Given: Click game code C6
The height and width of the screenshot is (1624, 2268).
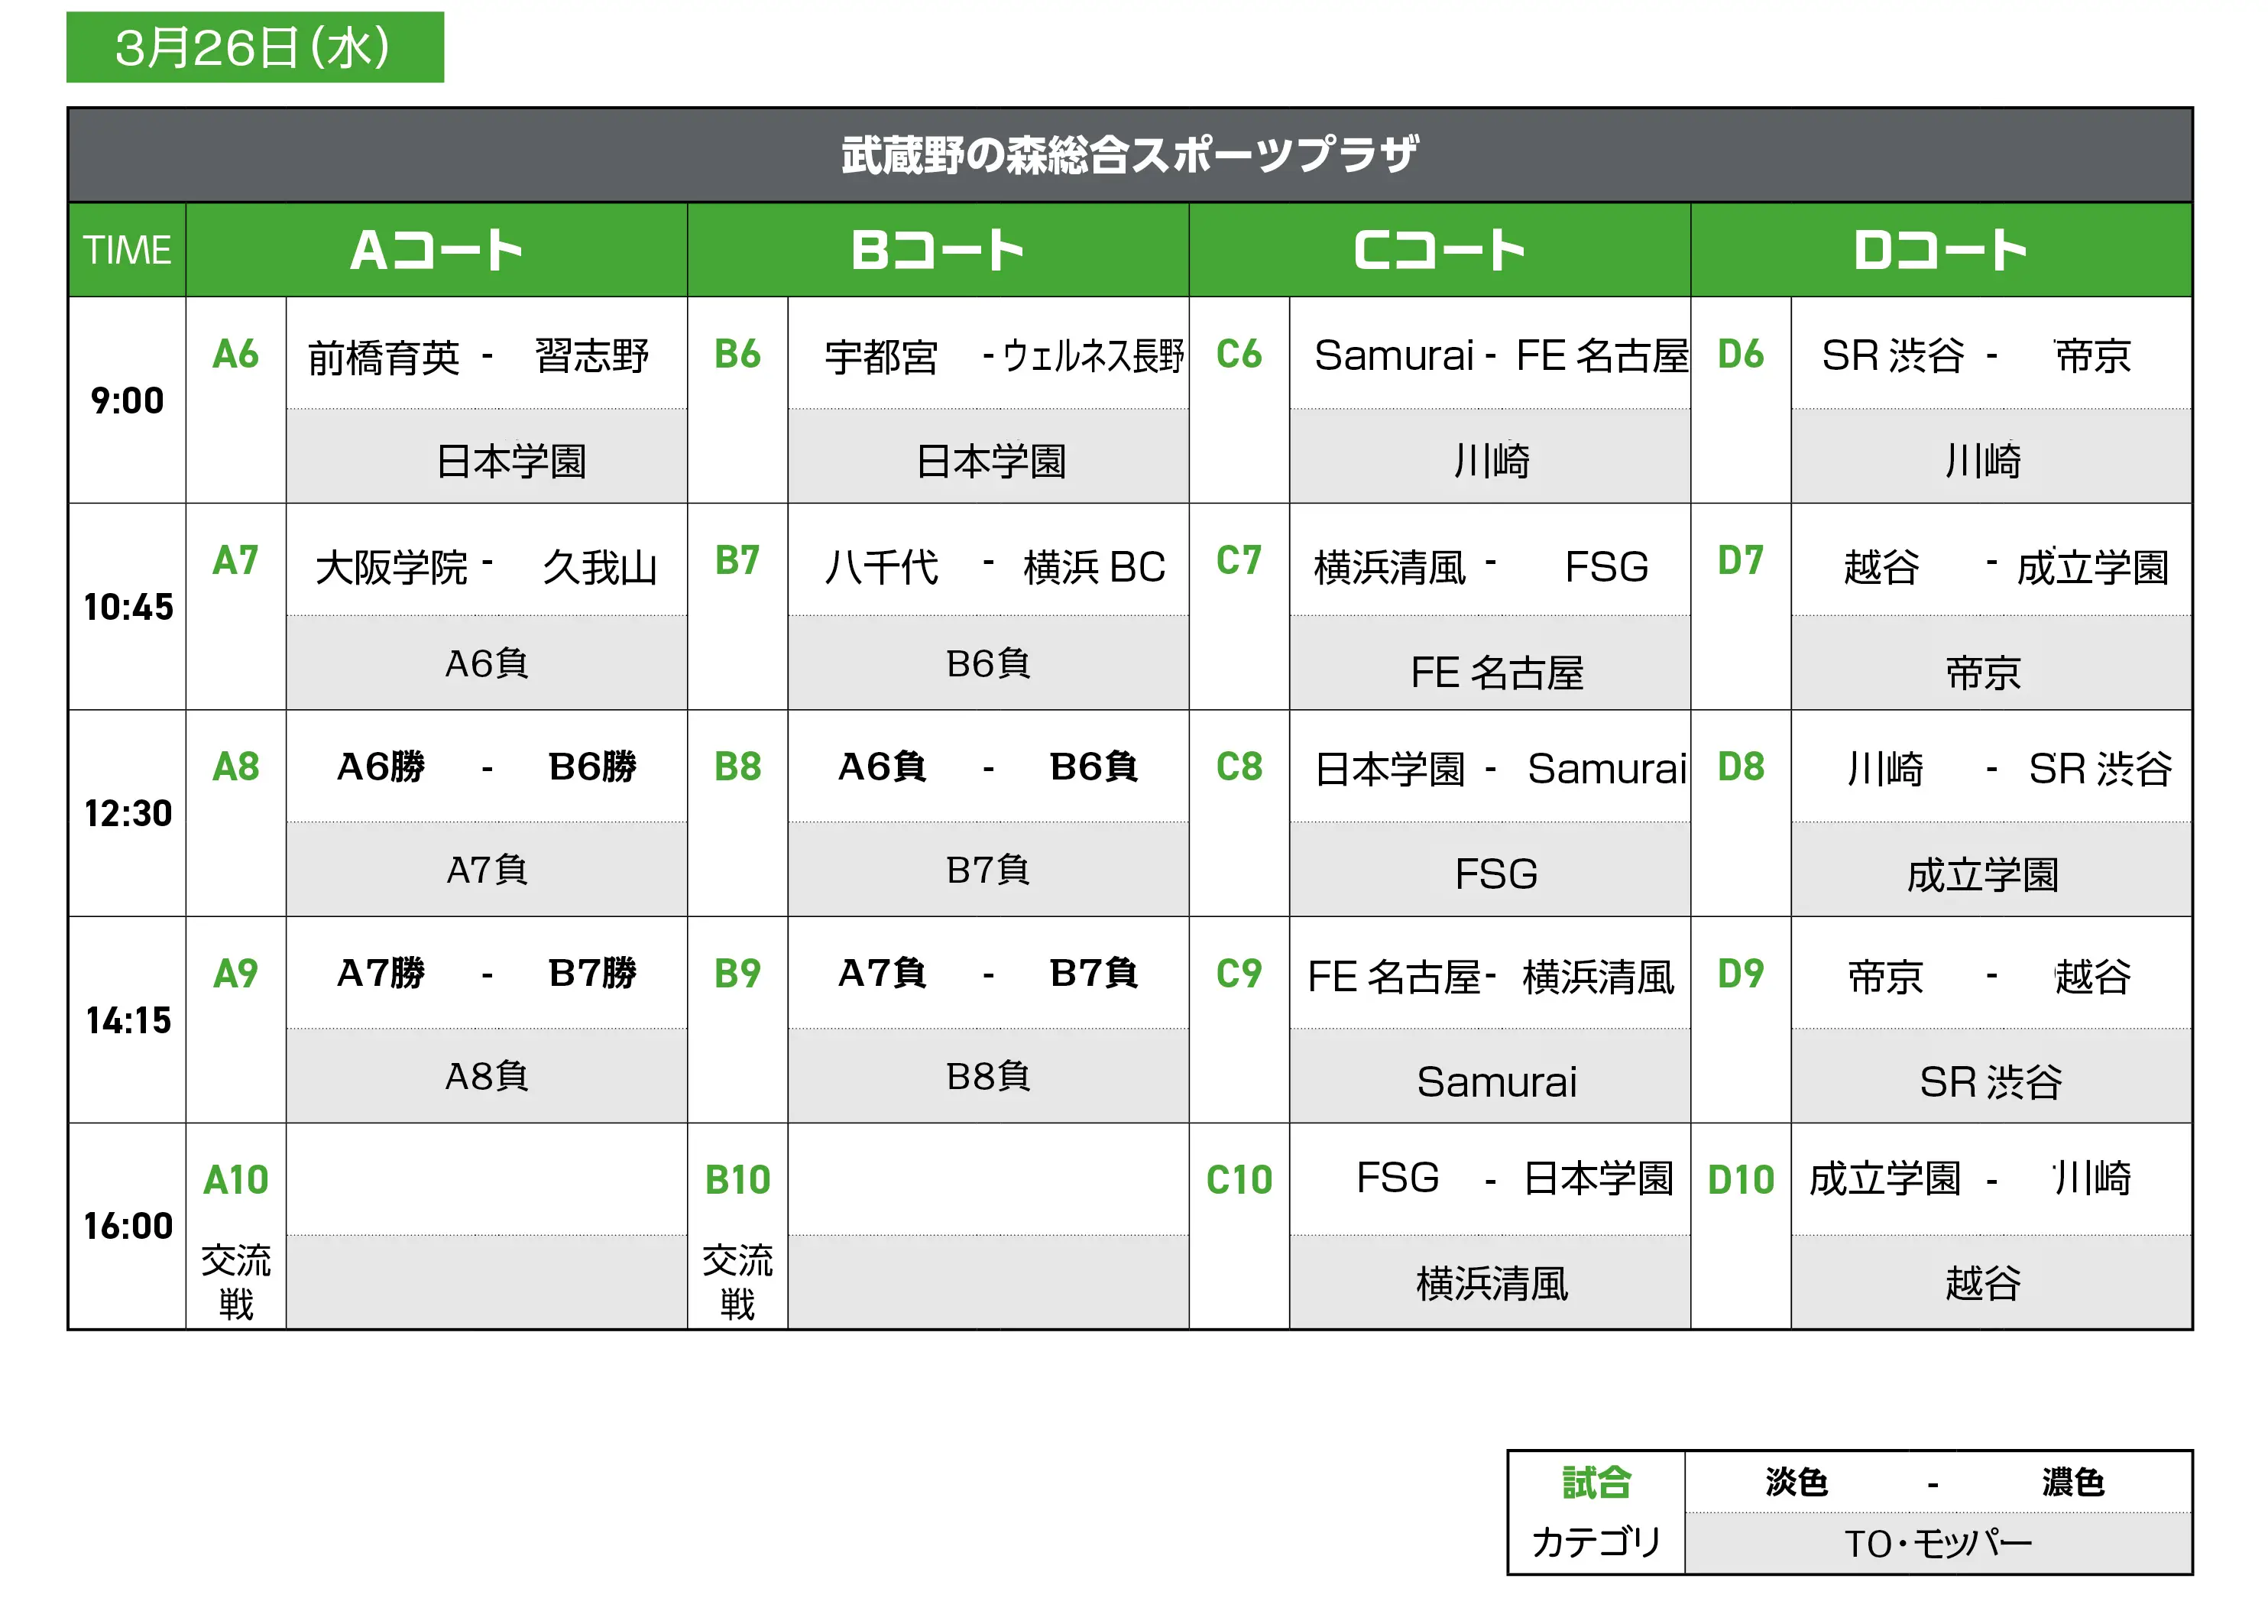Looking at the screenshot, I should (1239, 354).
